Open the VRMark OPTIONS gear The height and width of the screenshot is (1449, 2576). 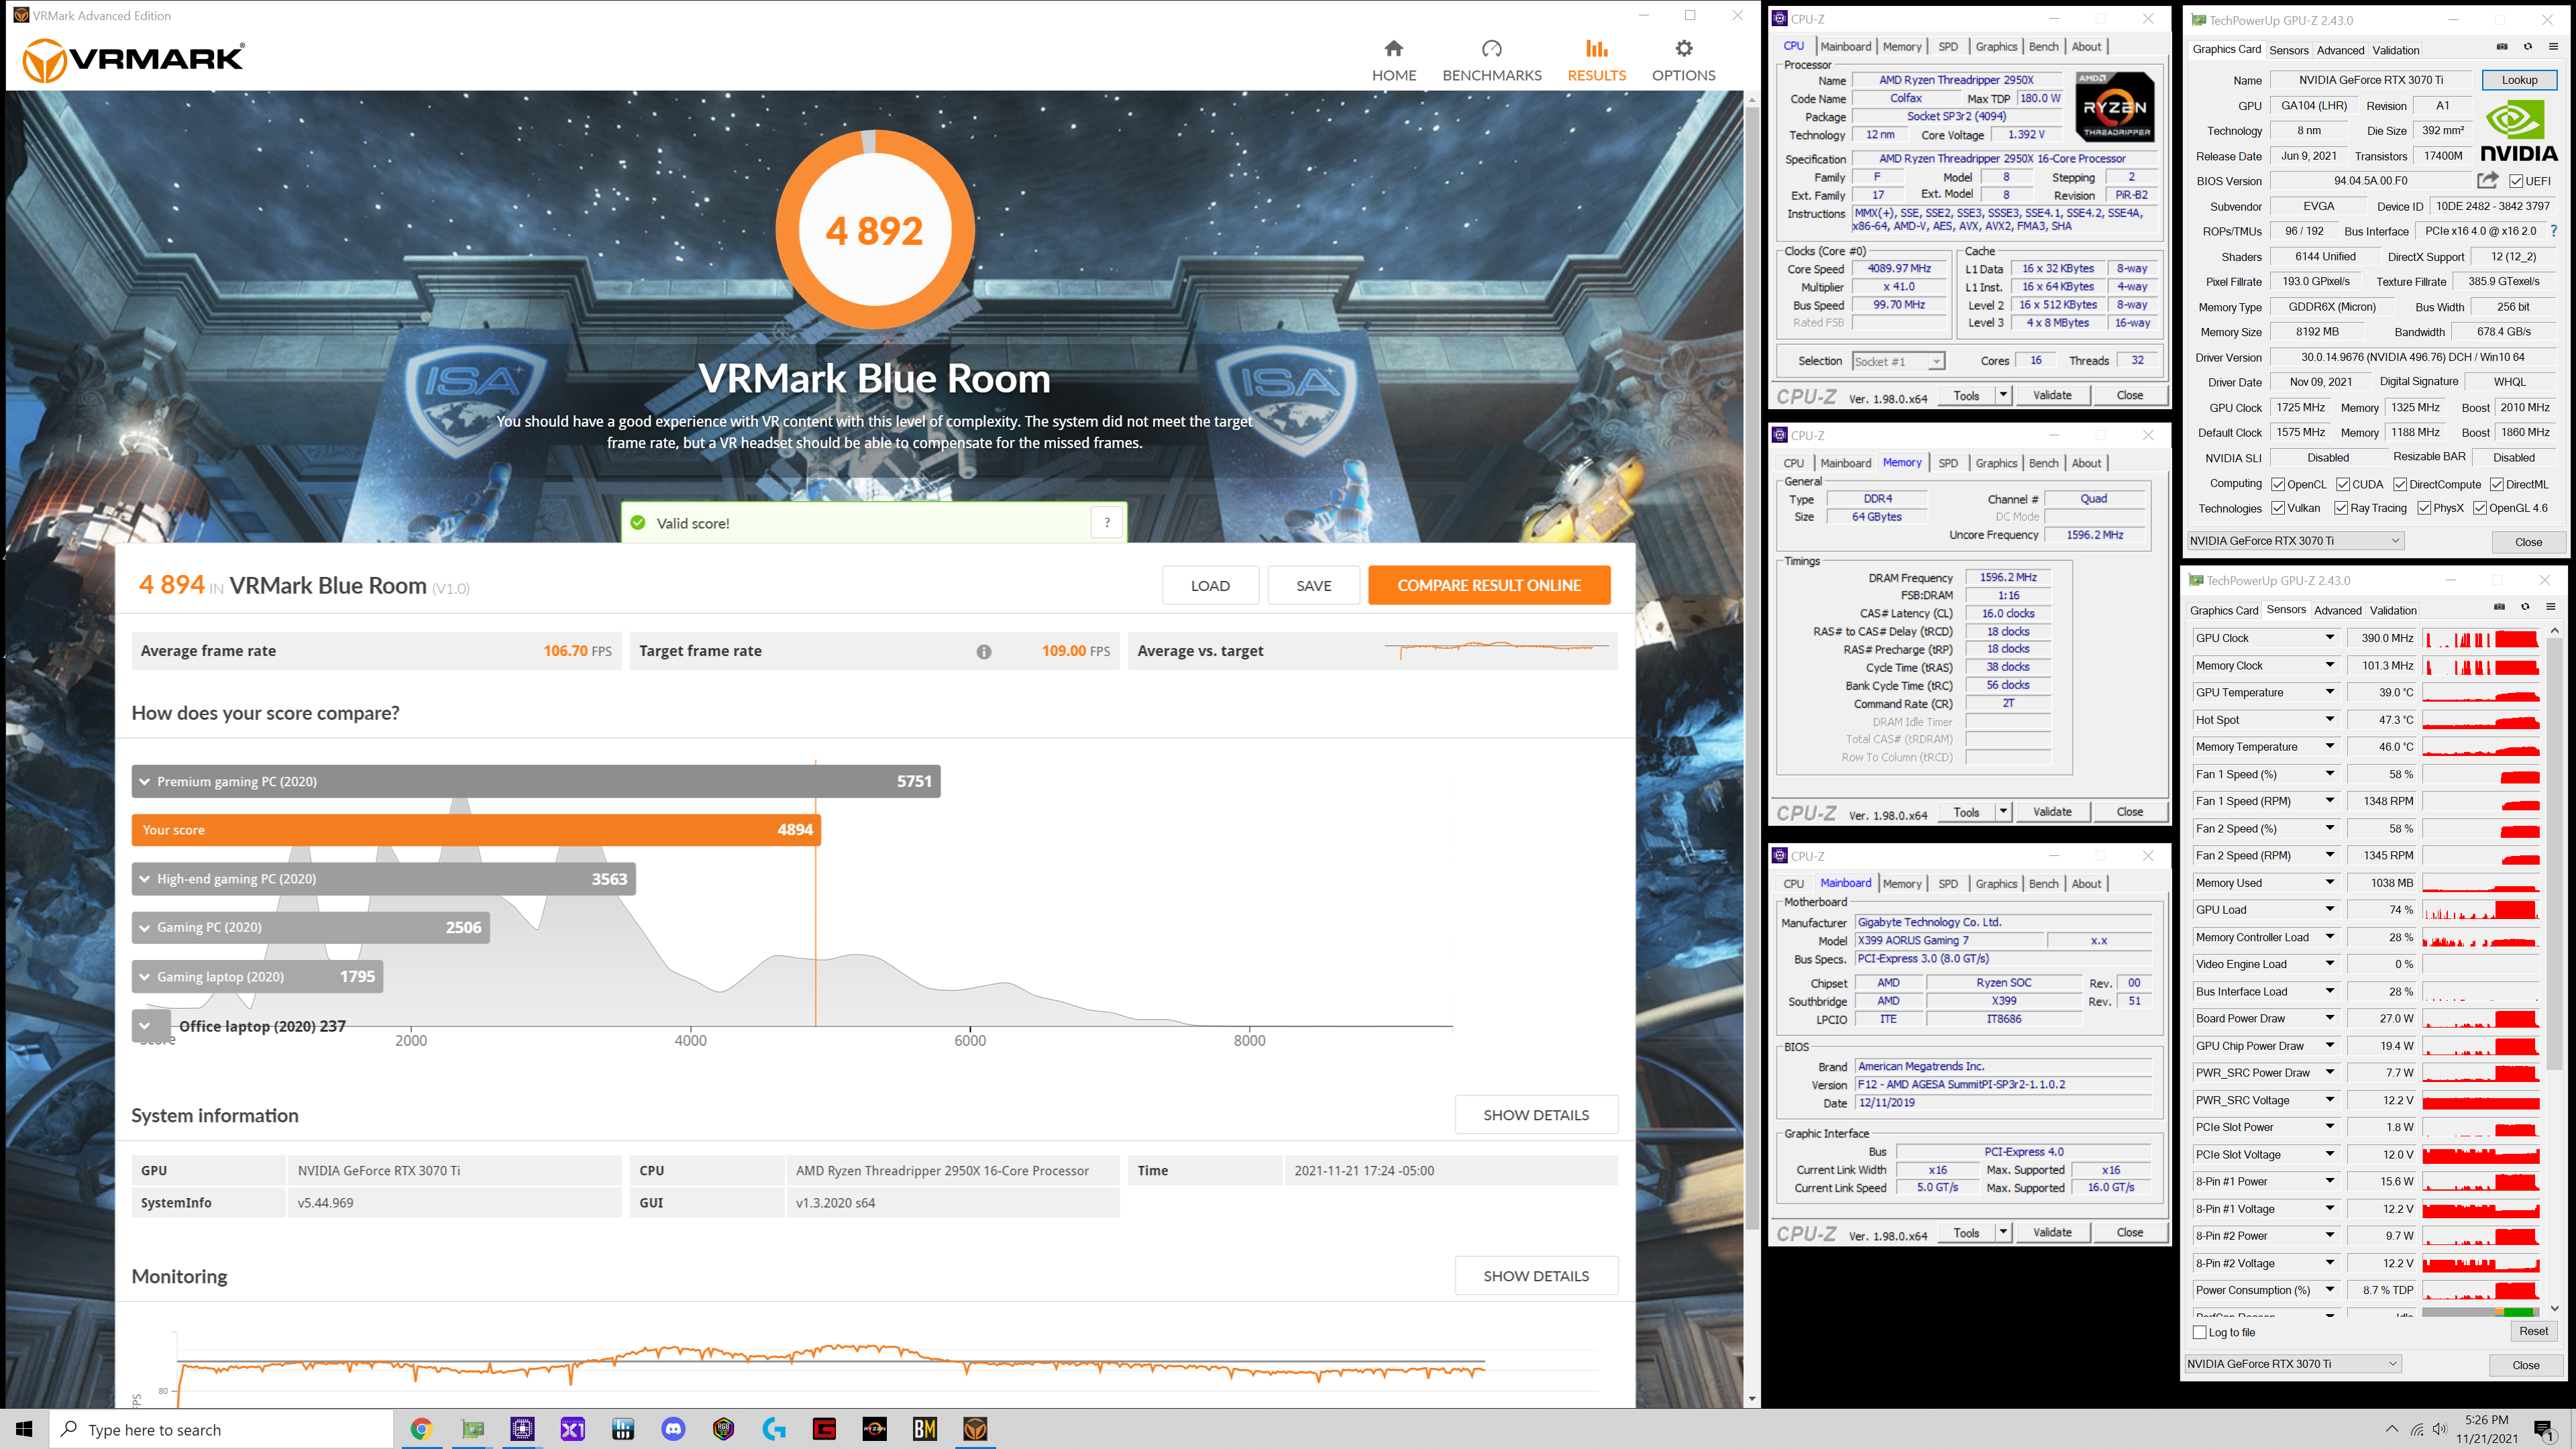pos(1683,61)
